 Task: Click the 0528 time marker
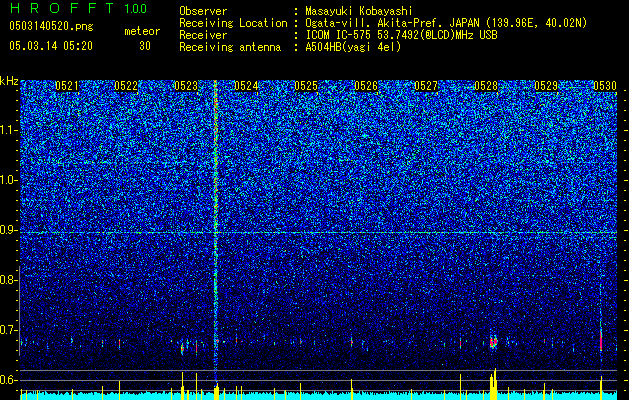pos(486,86)
